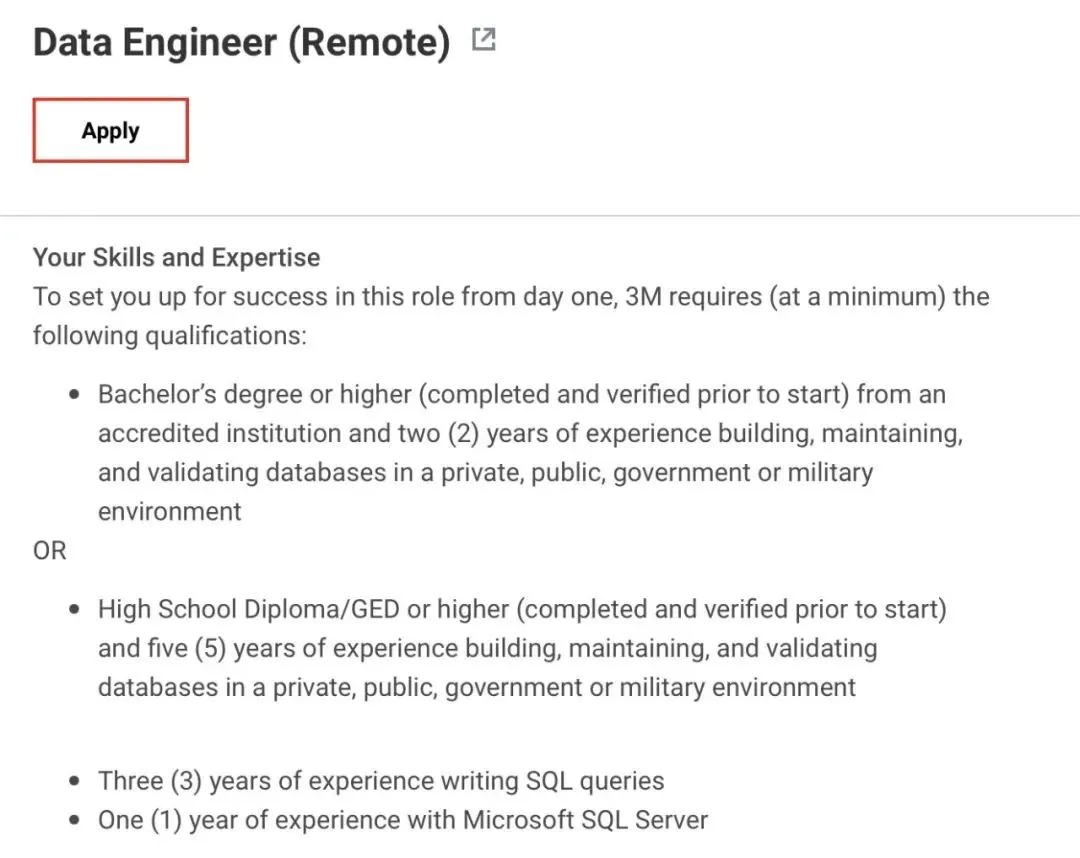Viewport: 1080px width, 858px height.
Task: Click the bullet before High School Diploma item
Action: (74, 610)
